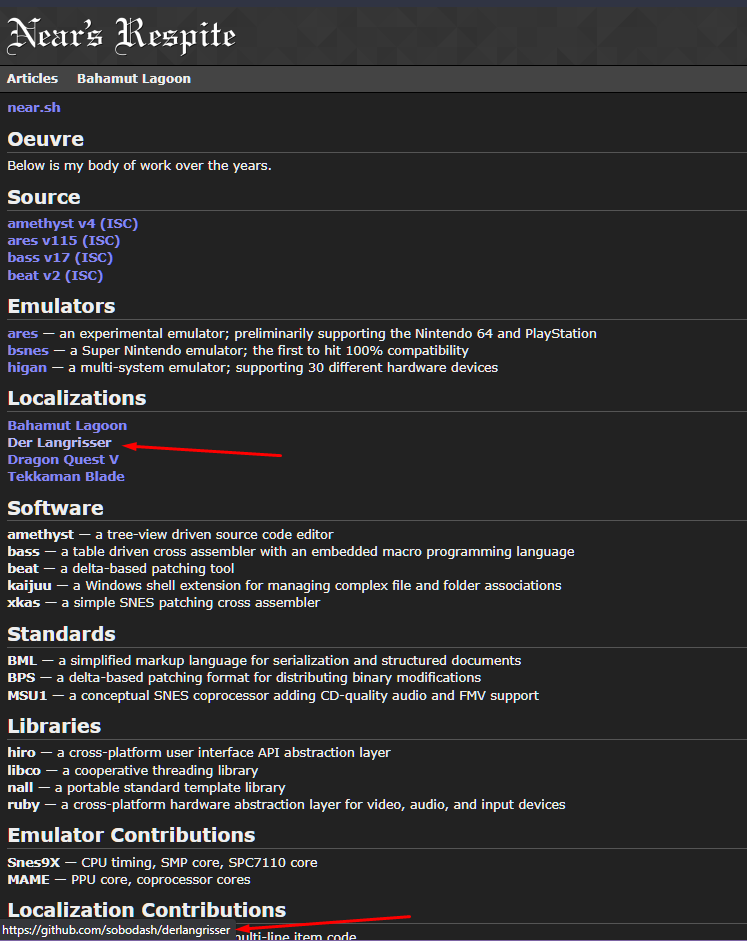Click the beat patching tool entry
The image size is (747, 941).
(23, 568)
